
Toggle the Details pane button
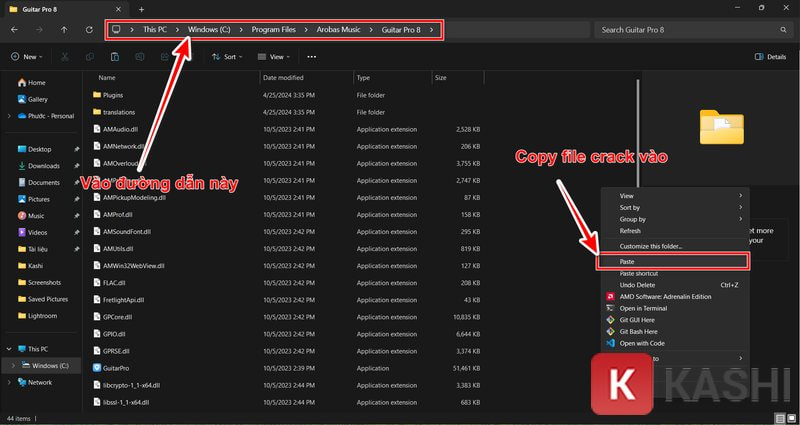[x=770, y=57]
